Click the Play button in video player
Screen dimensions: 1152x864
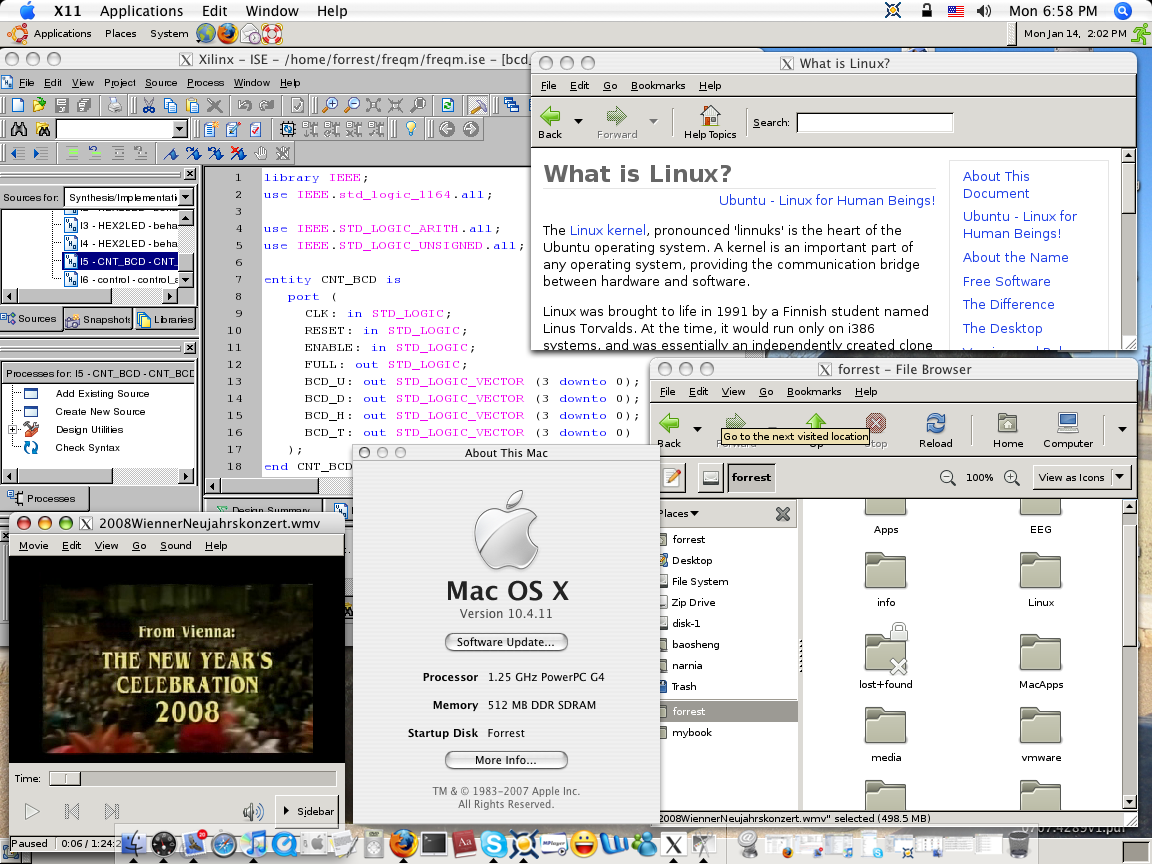point(32,811)
